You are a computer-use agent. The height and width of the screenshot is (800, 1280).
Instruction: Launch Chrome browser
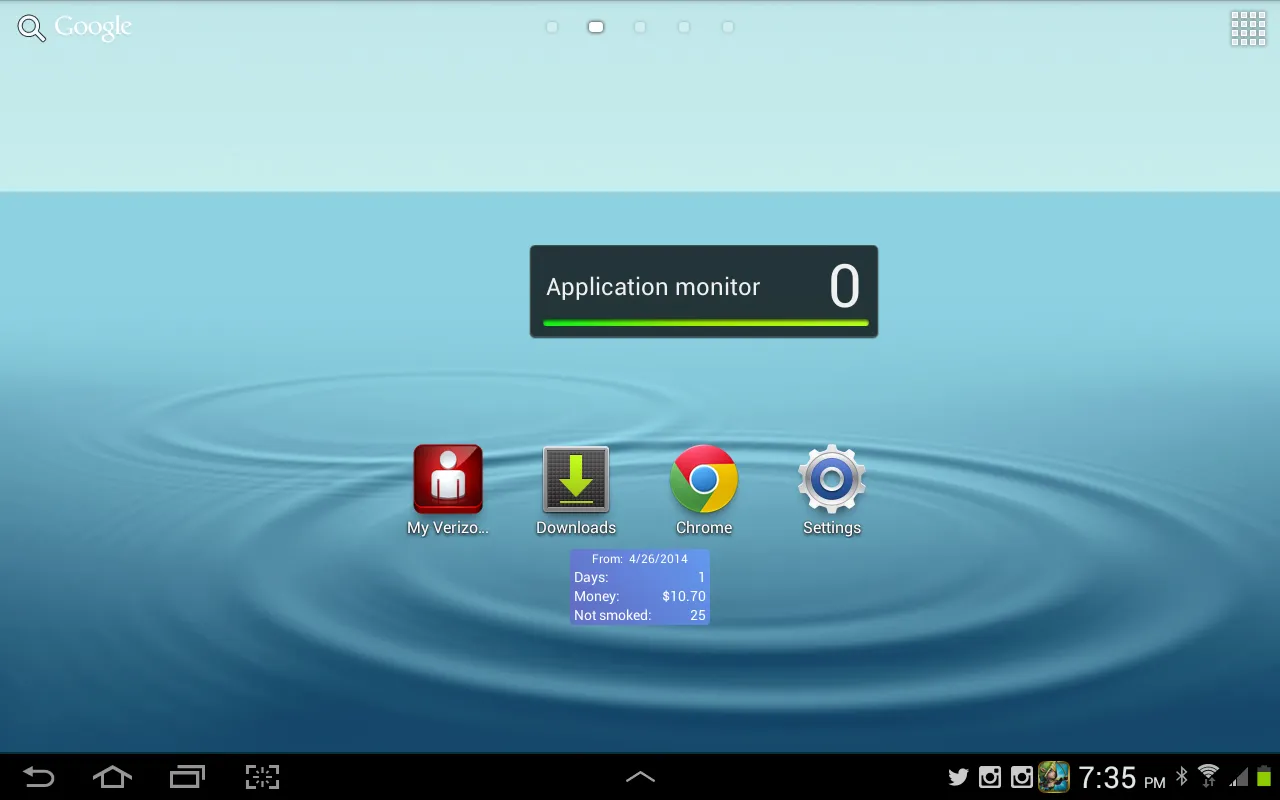[x=704, y=490]
